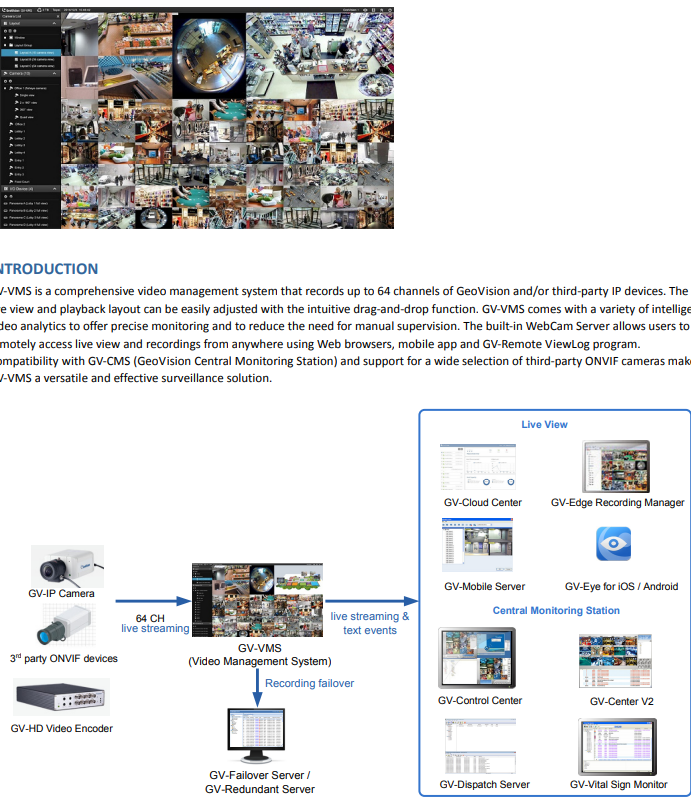The image size is (691, 799).
Task: Open the GV-Dispatch Server screenshot thumbnail
Action: [480, 746]
